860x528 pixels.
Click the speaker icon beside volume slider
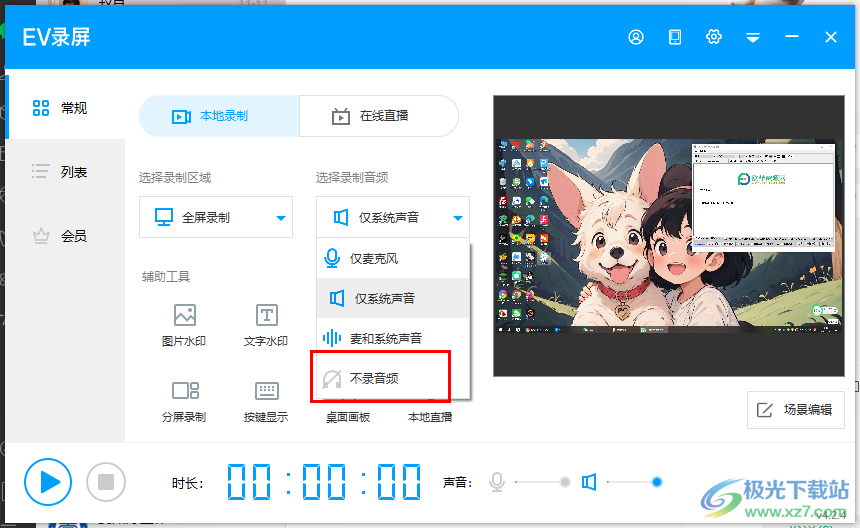coord(589,482)
